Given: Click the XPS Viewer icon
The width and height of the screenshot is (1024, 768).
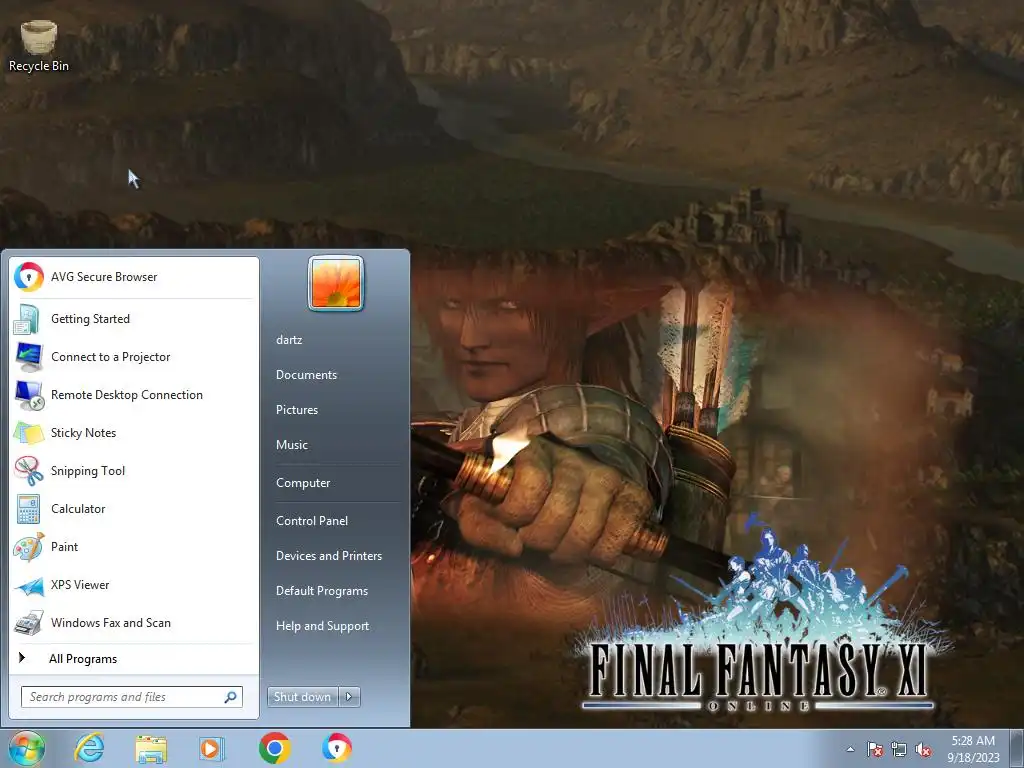Looking at the screenshot, I should [29, 585].
